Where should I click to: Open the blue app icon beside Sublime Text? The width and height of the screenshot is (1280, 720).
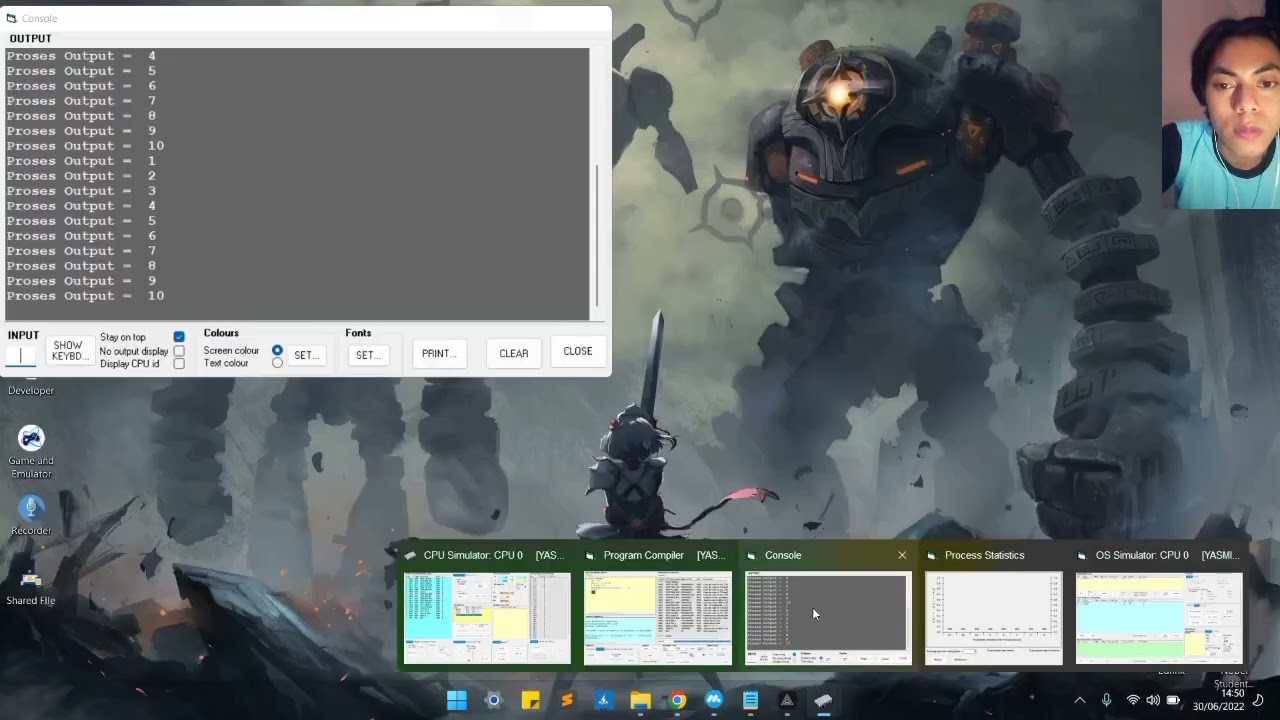tap(604, 700)
